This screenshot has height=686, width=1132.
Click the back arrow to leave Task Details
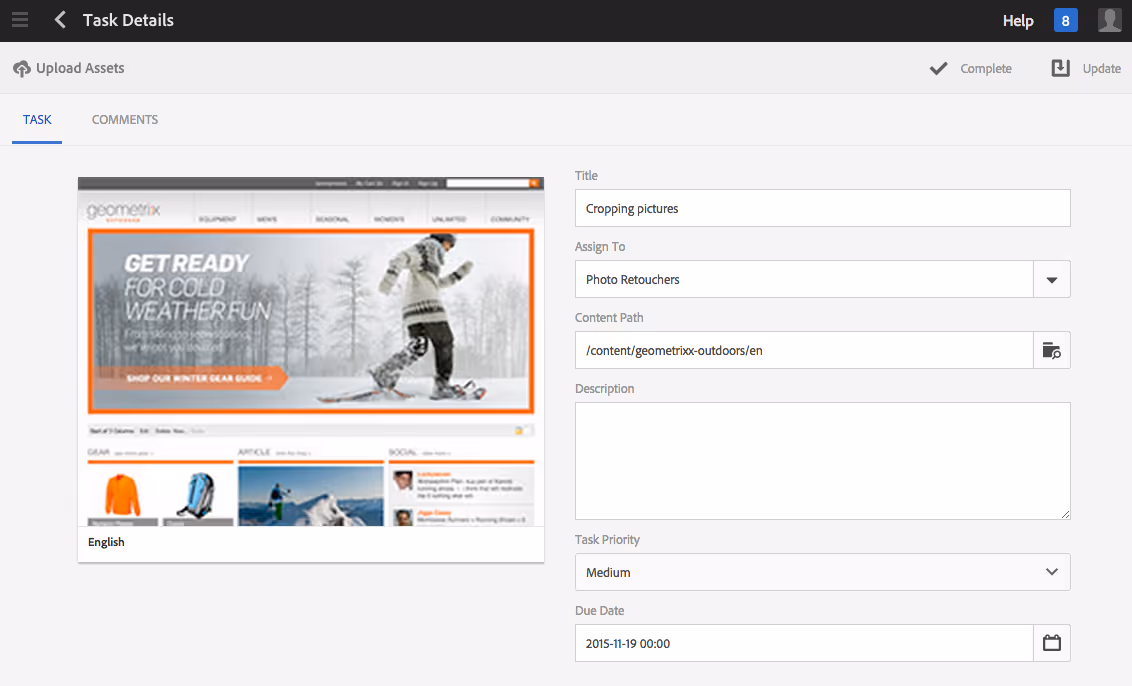pos(59,19)
